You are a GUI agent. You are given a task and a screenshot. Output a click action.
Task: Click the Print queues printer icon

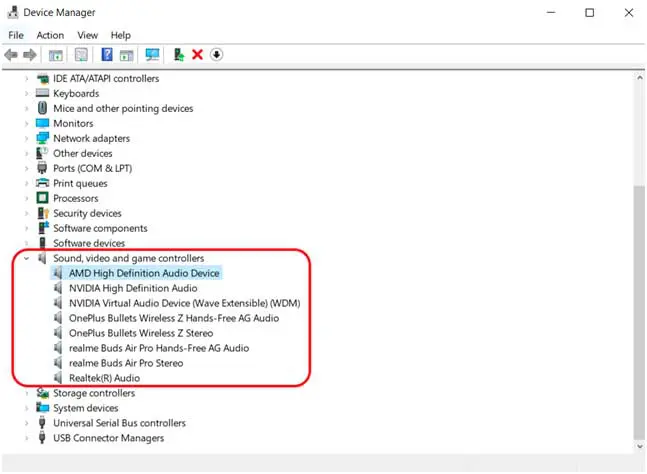42,183
